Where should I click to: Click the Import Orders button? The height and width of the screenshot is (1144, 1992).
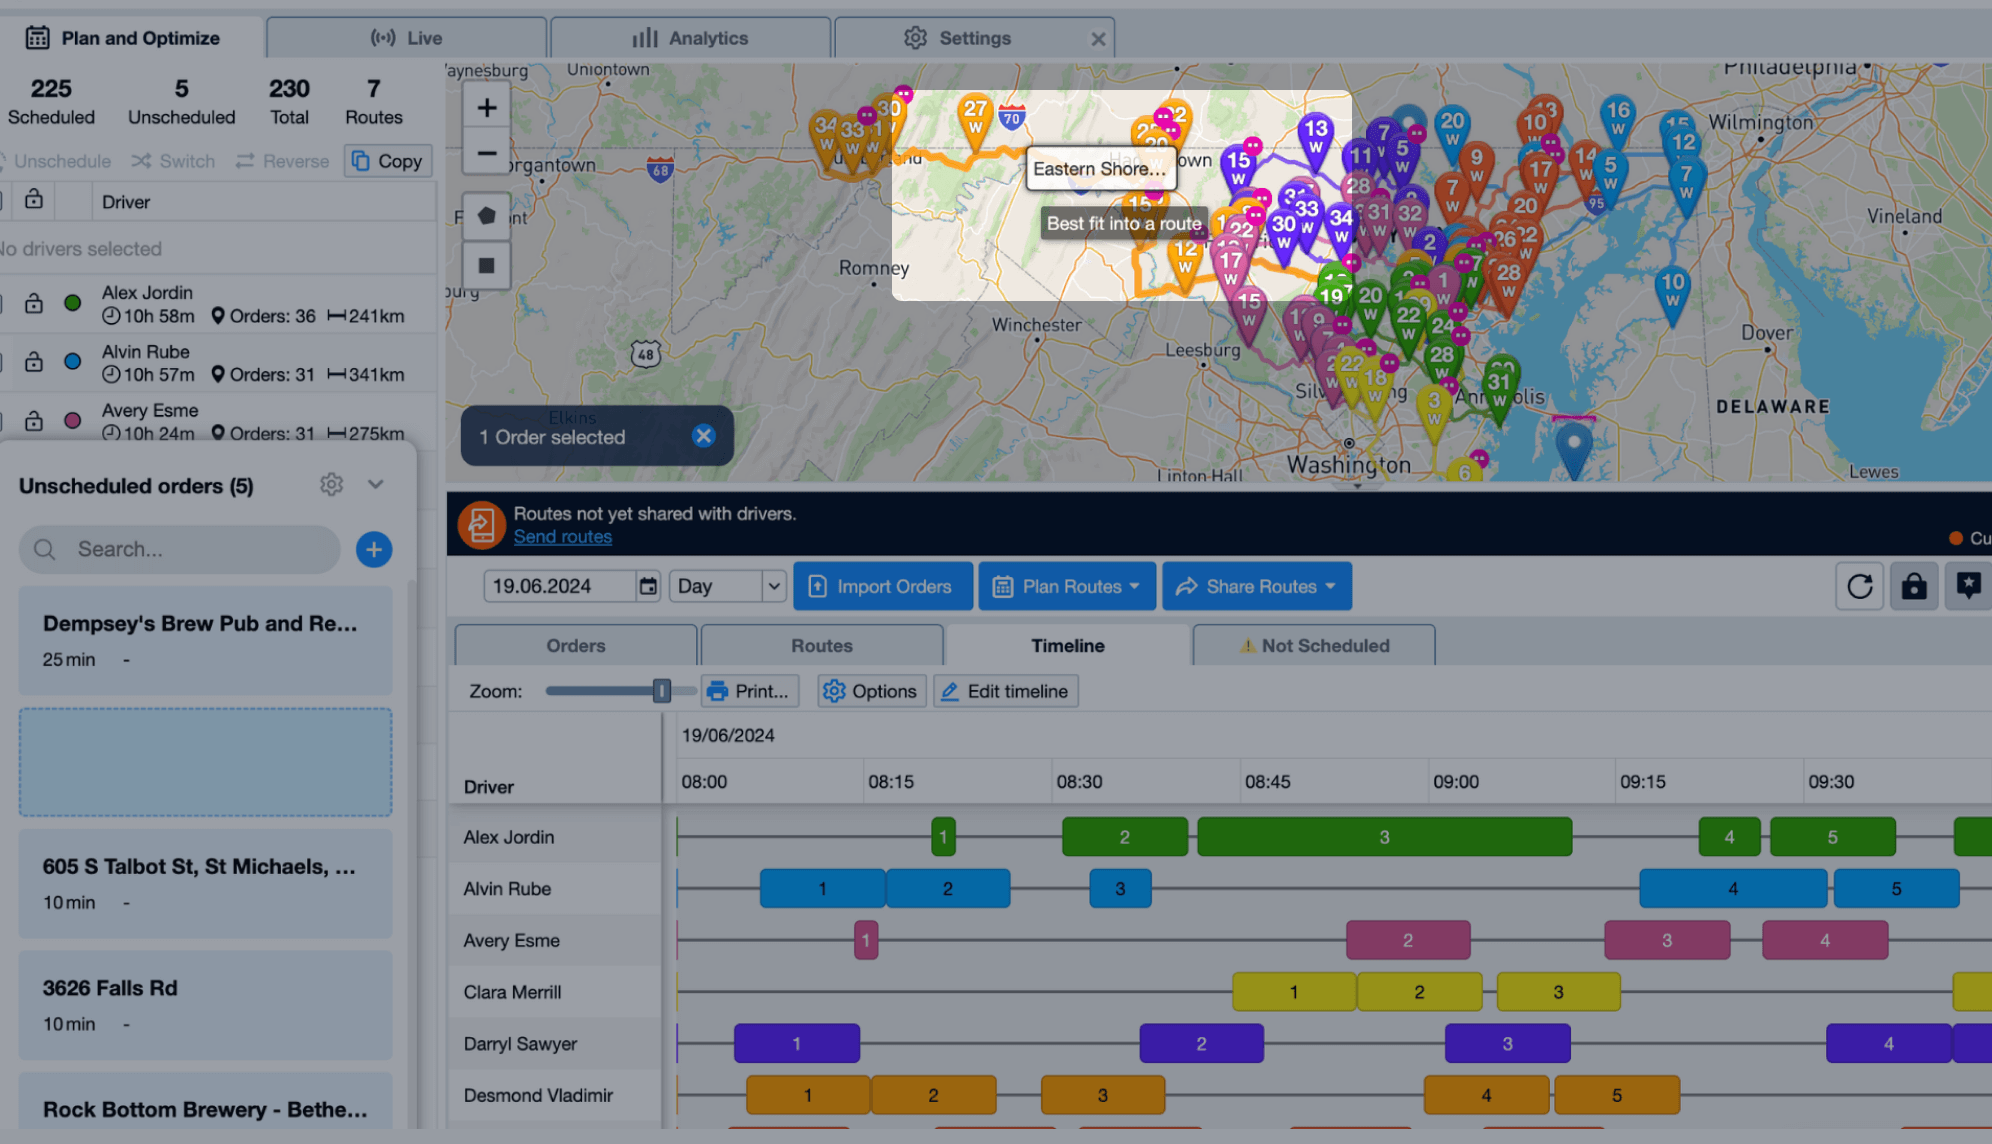[882, 586]
